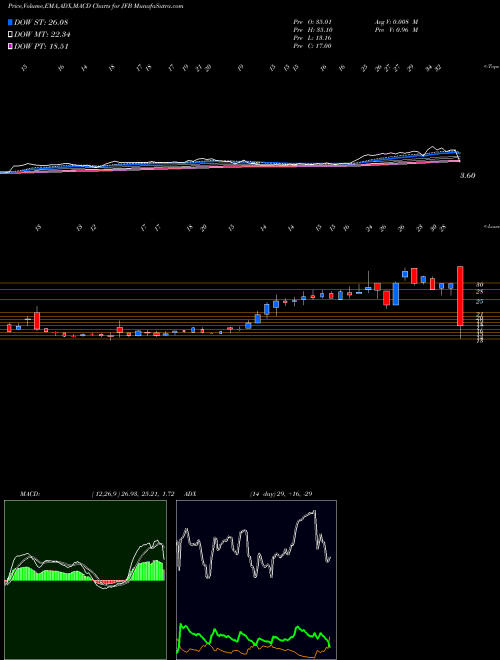500x660 pixels.
Task: Click the tall blue candlestick near price 25-30
Action: coord(396,294)
